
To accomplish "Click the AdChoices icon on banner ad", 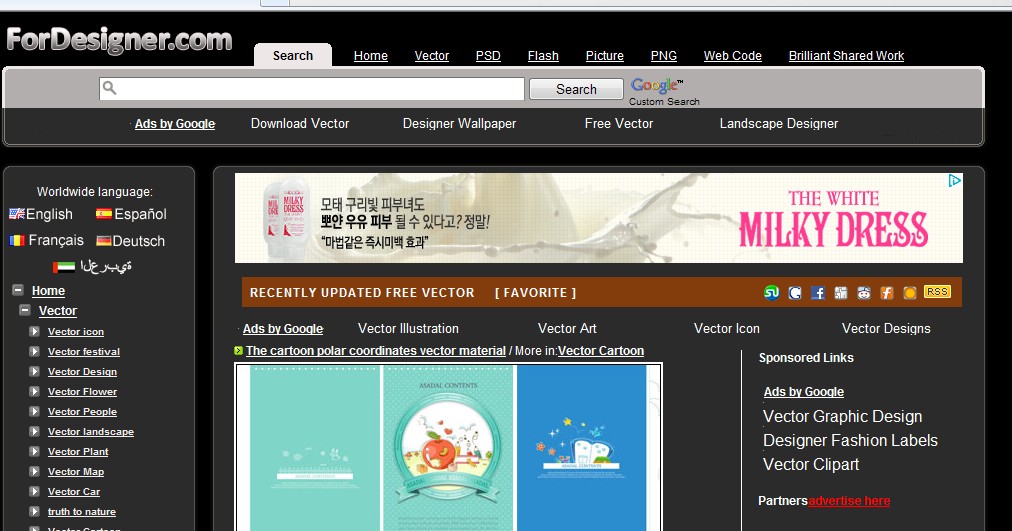I will (955, 181).
